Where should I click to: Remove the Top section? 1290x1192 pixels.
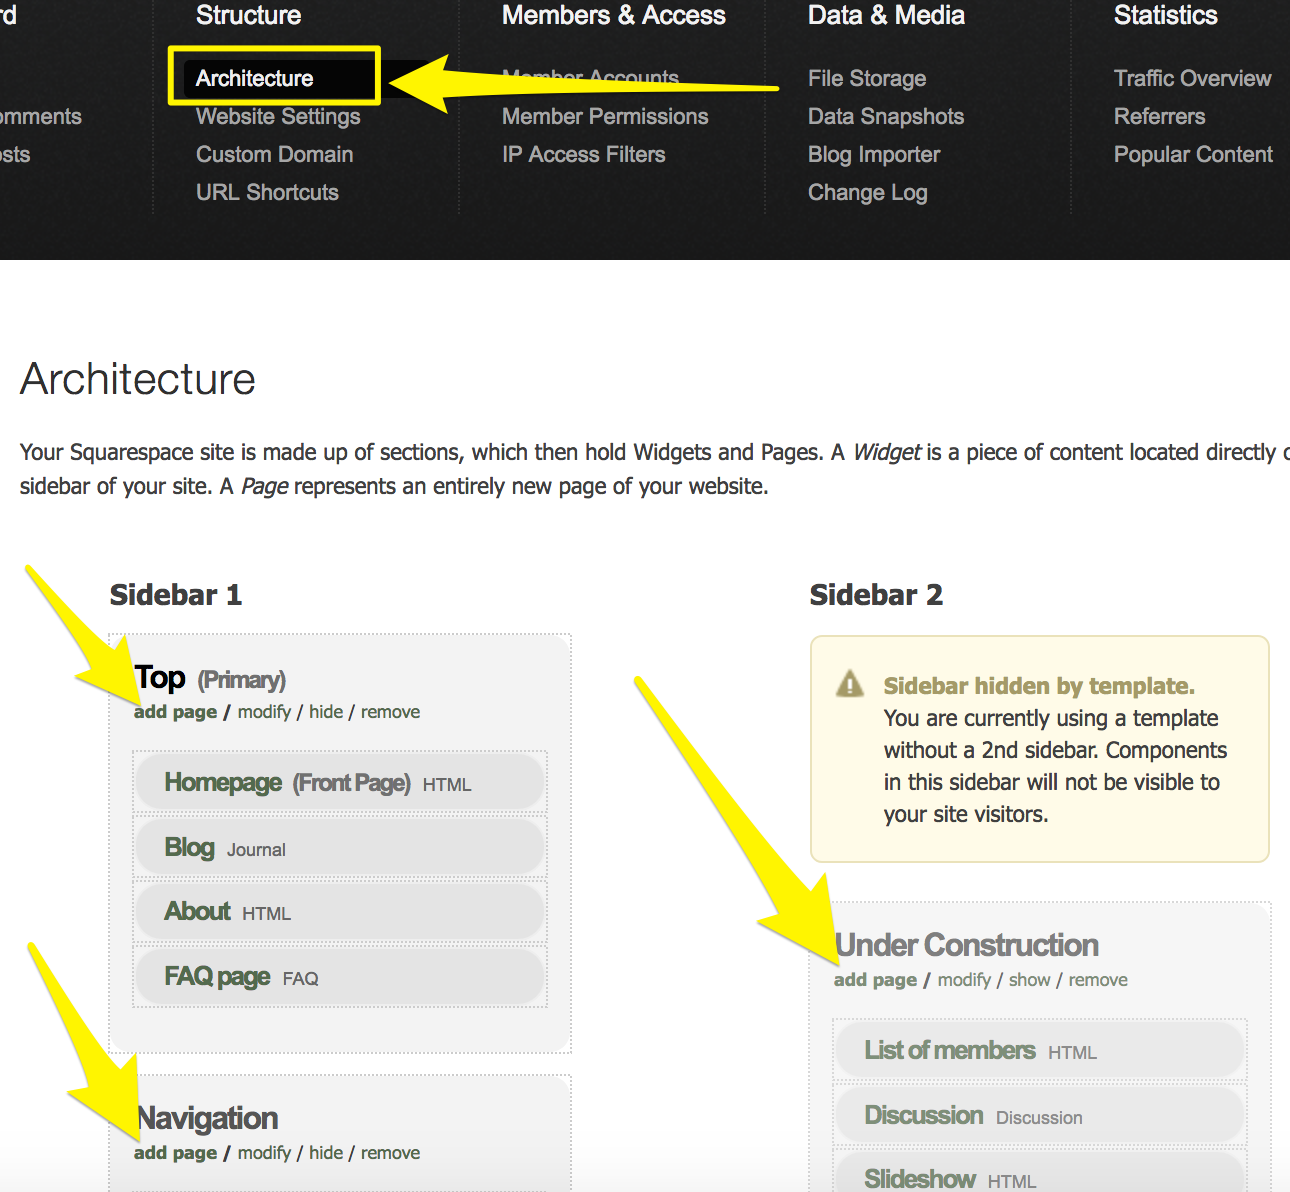point(390,712)
